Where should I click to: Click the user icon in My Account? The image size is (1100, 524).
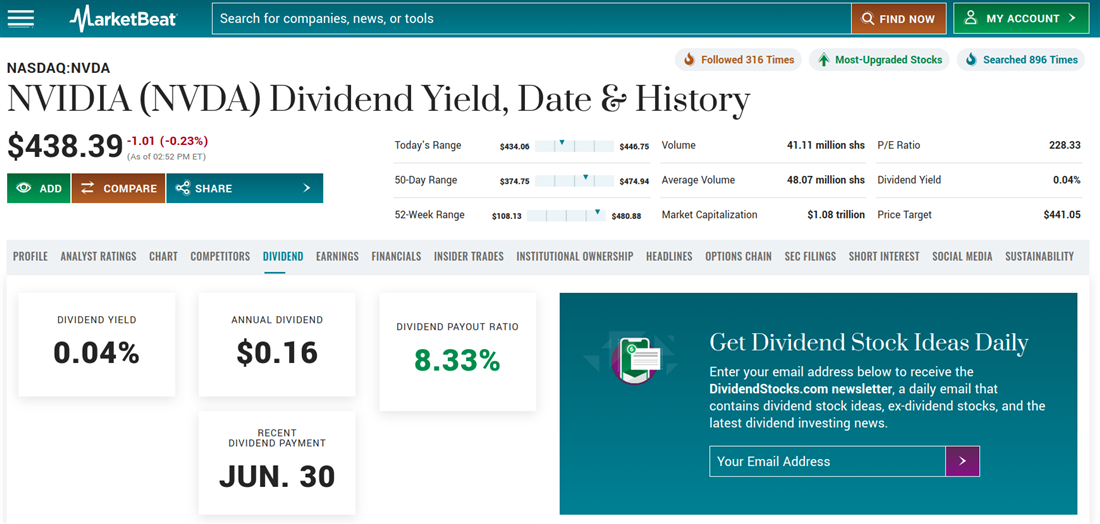[x=971, y=18]
